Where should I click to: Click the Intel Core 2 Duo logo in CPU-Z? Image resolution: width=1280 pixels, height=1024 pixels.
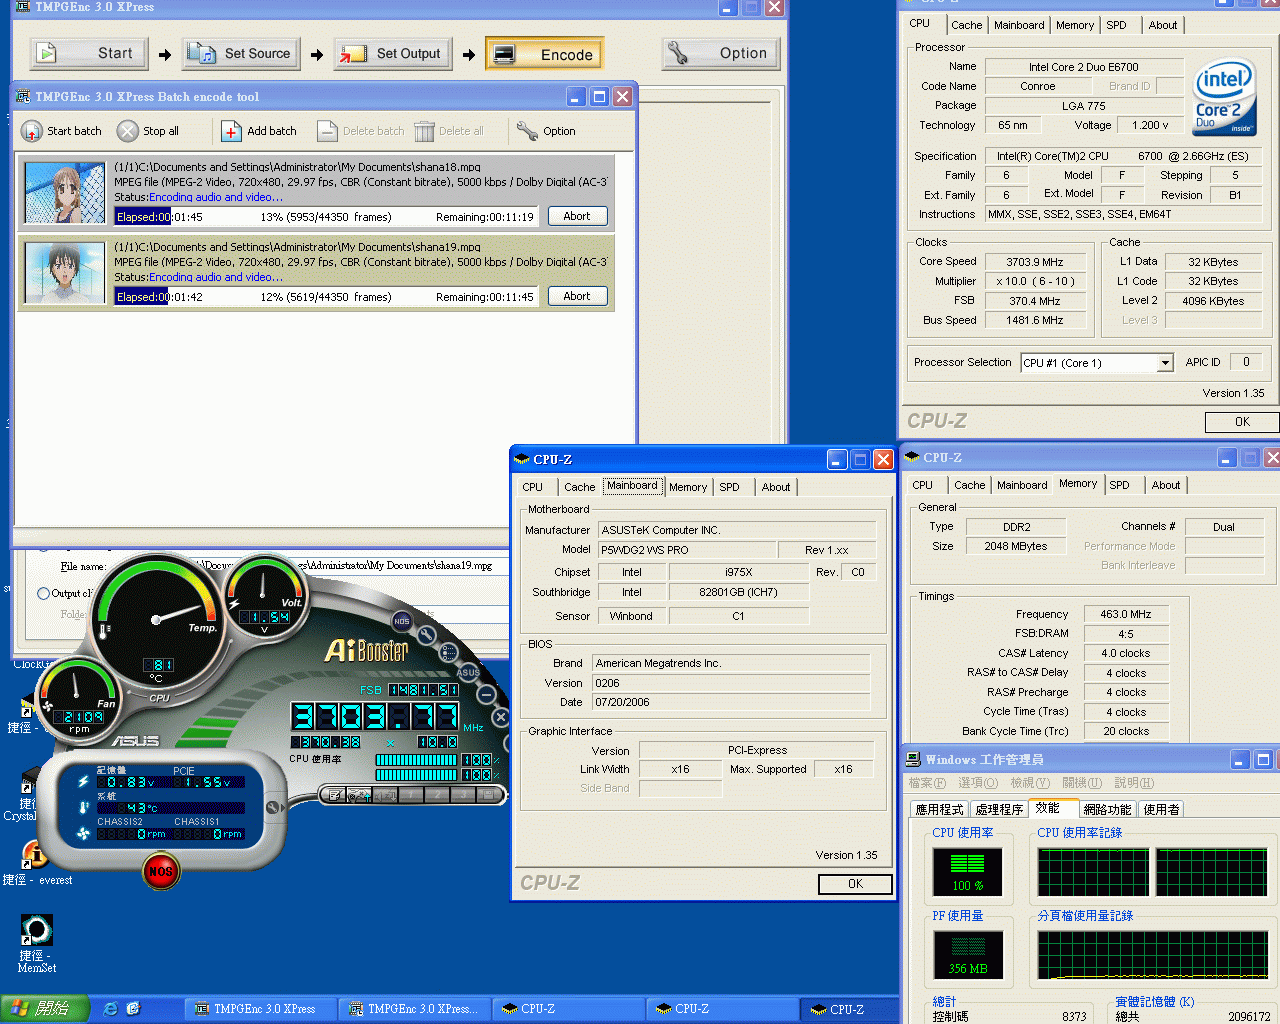pos(1224,97)
